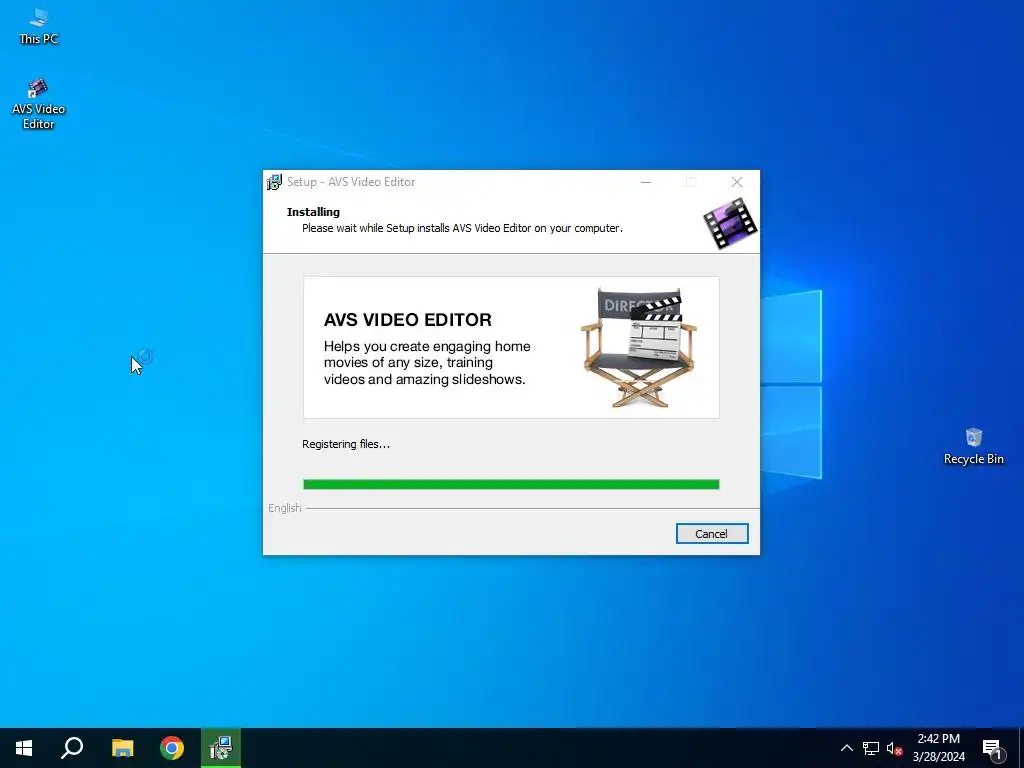
Task: Select the Recycle Bin desktop icon
Action: point(973,447)
